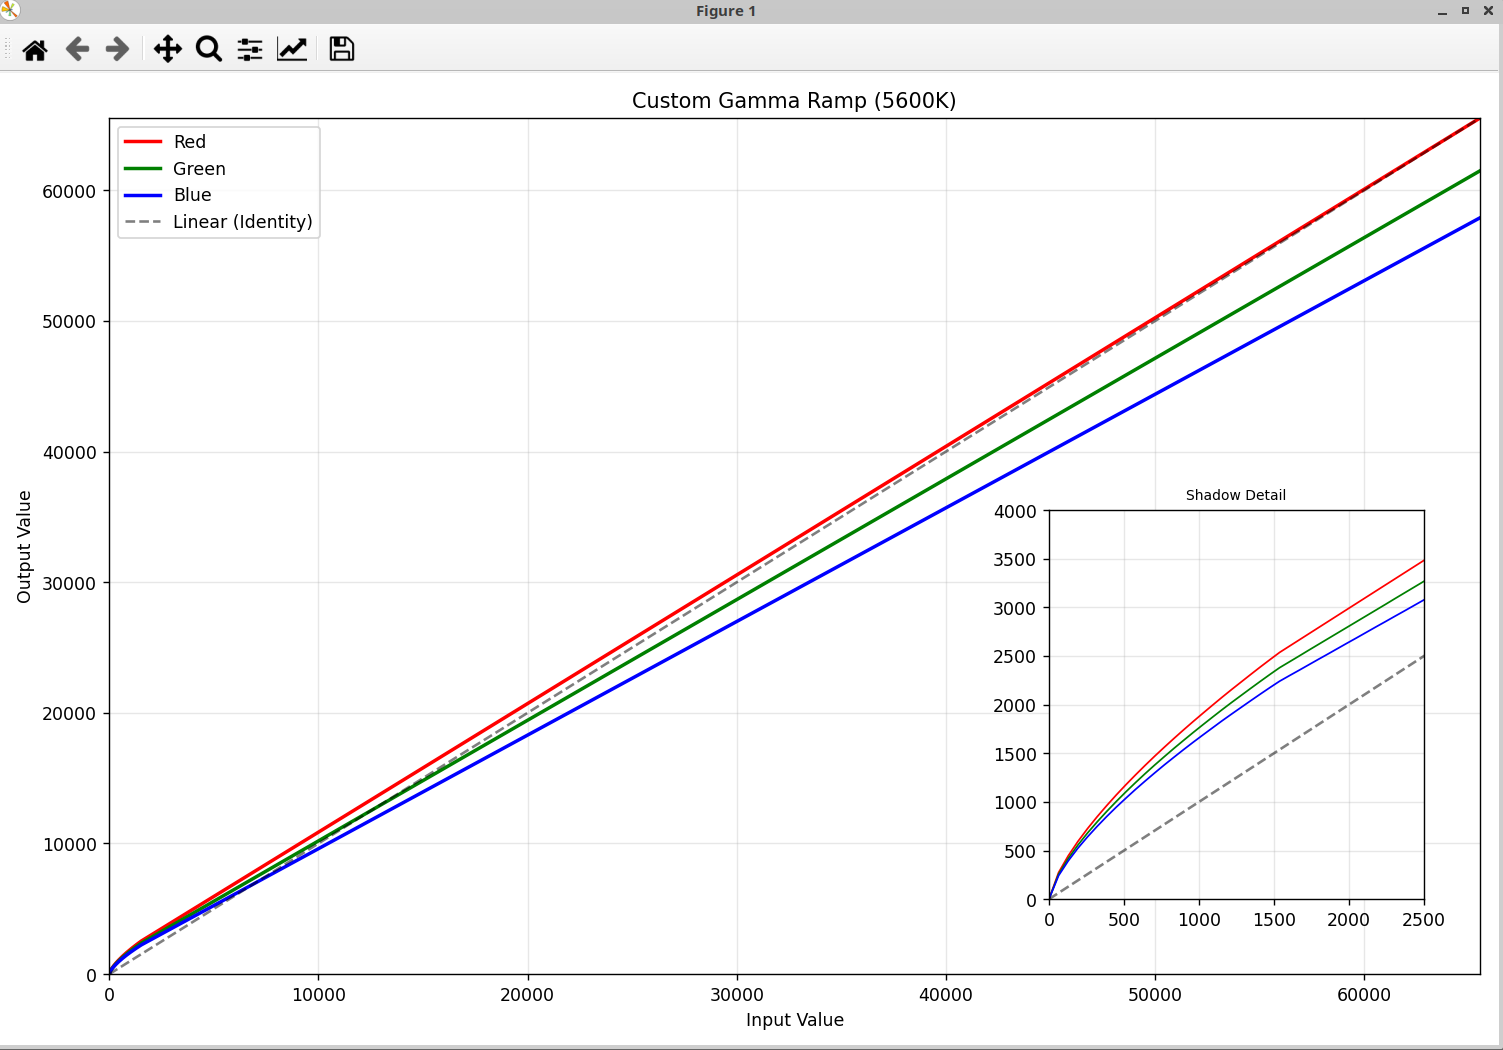The width and height of the screenshot is (1503, 1050).
Task: Minimize the Figure 1 window
Action: coord(1442,12)
